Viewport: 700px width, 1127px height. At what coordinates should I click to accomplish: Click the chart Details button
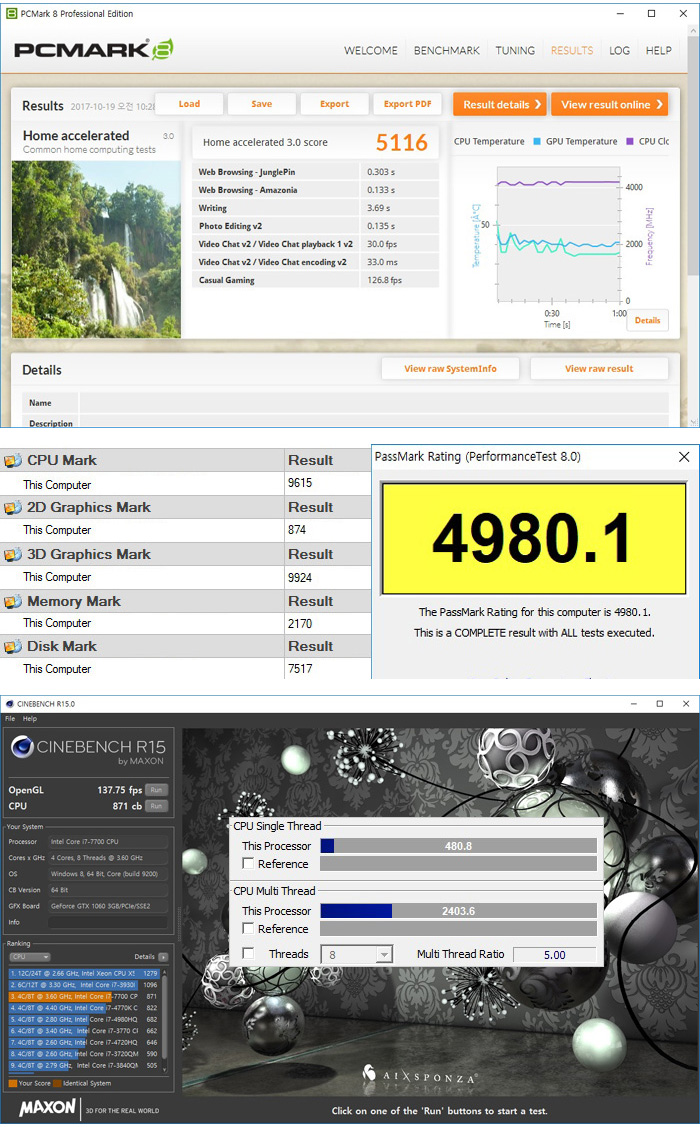[648, 321]
